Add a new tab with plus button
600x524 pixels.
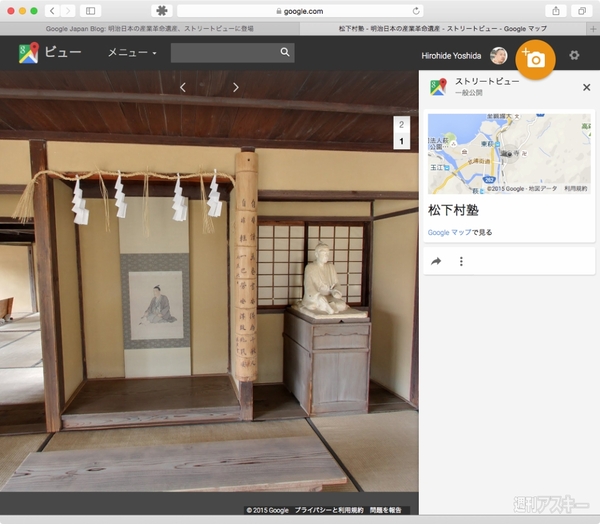pyautogui.click(x=593, y=29)
